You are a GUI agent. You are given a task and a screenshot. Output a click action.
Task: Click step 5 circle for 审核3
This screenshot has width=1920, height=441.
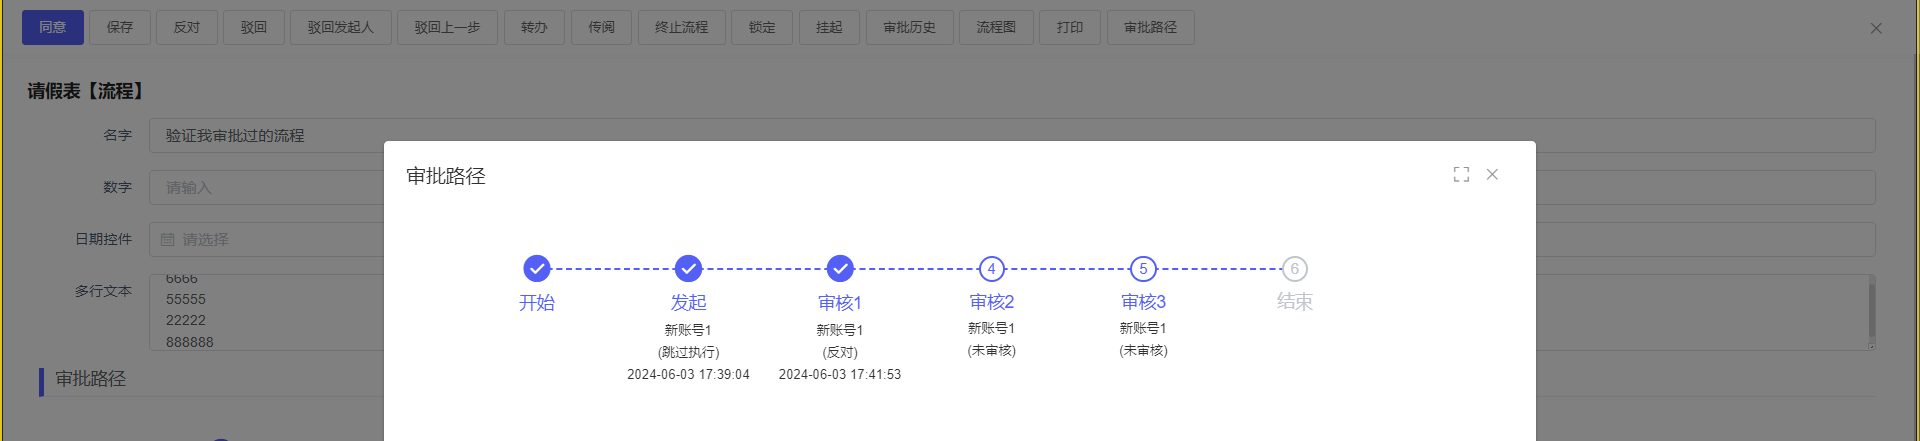click(1143, 269)
